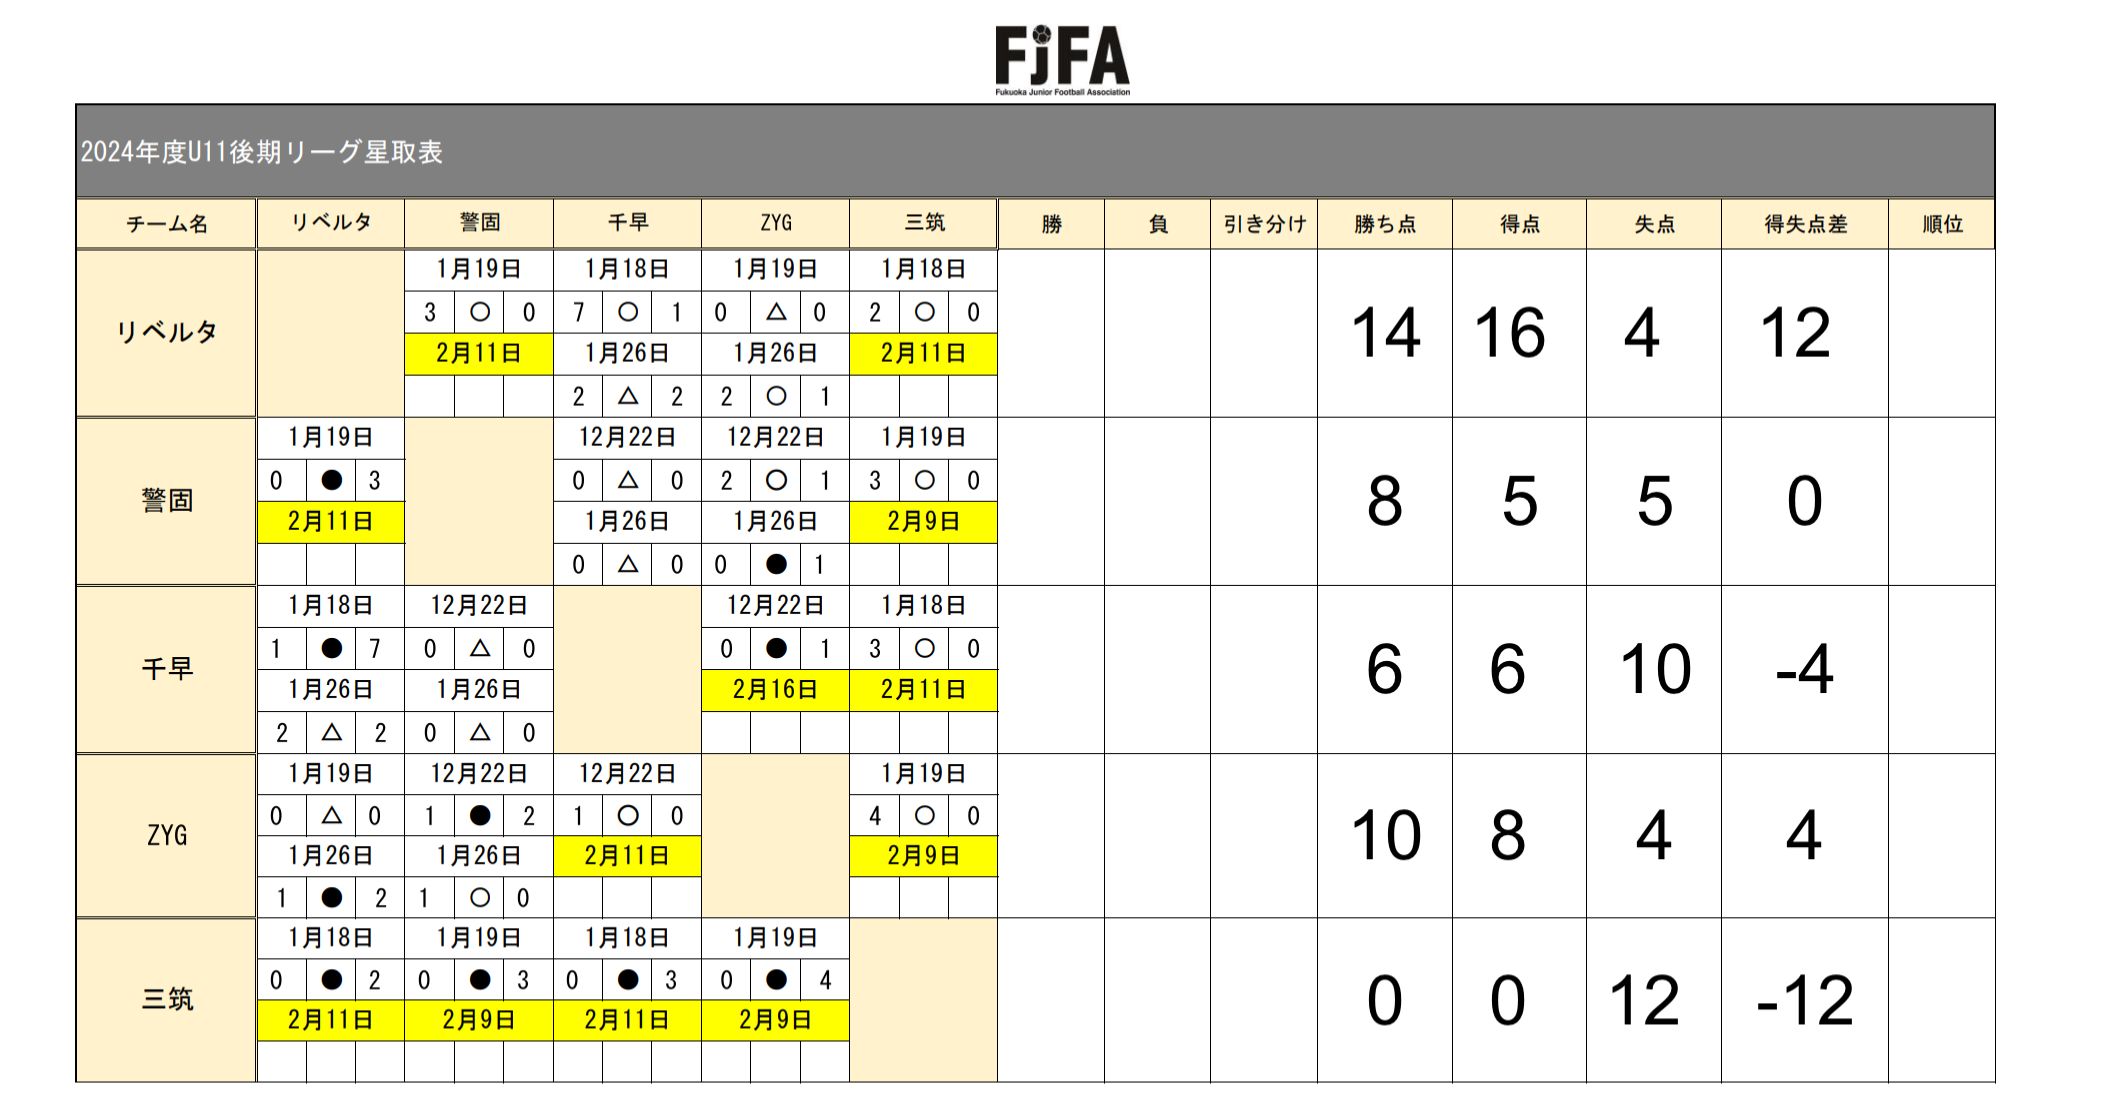
Task: Click ZYG's 勝ち点 value 10
Action: click(1385, 835)
